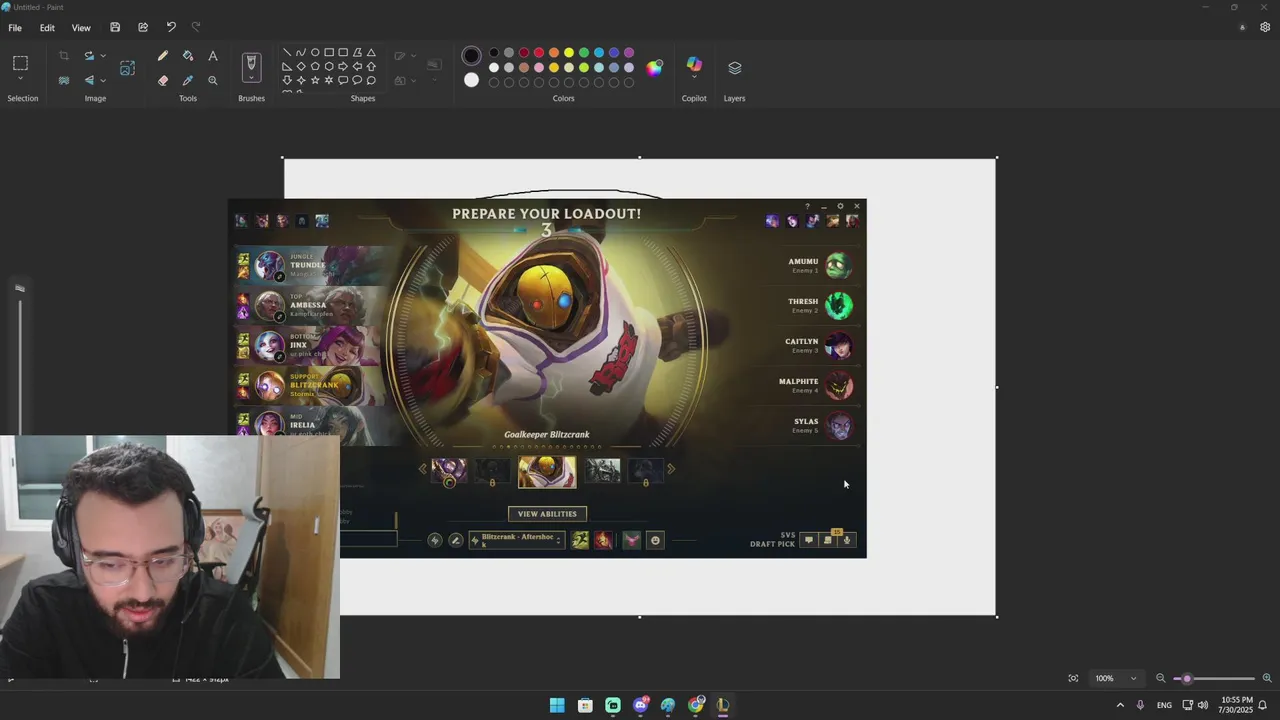The height and width of the screenshot is (720, 1280).
Task: Select the Magnifier tool
Action: pyautogui.click(x=213, y=80)
